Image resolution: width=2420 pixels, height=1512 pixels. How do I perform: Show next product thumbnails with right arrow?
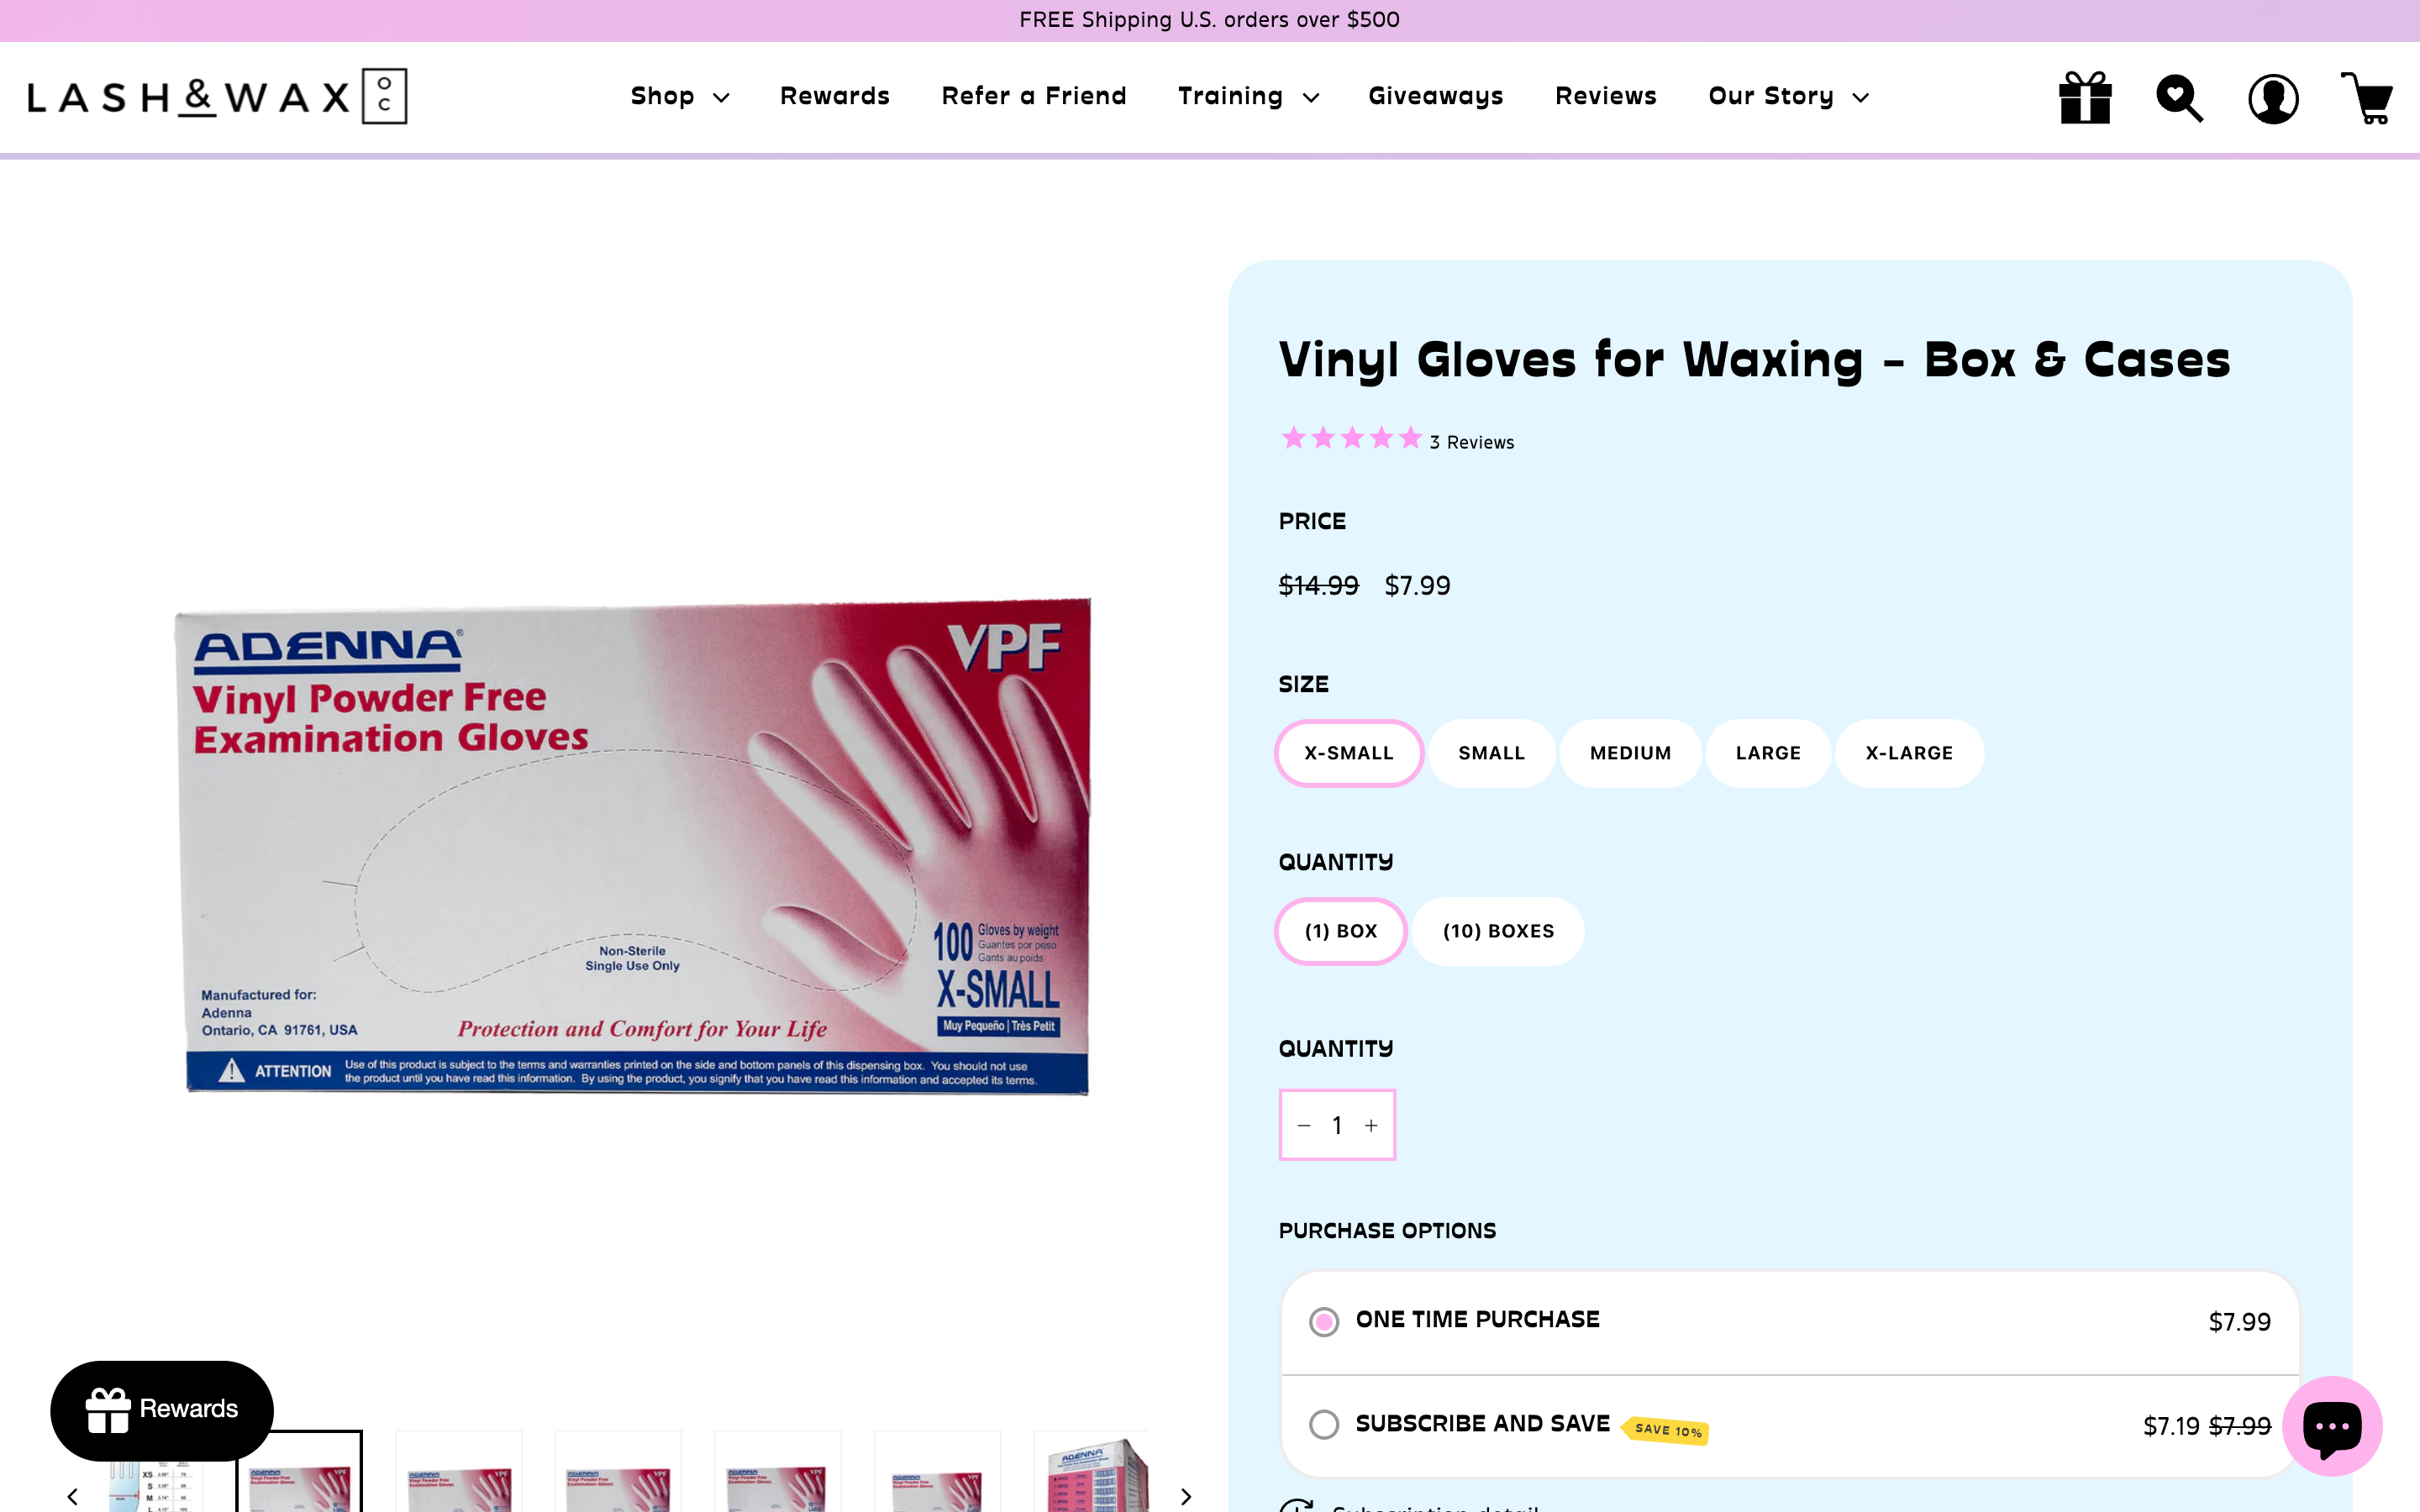pyautogui.click(x=1186, y=1496)
